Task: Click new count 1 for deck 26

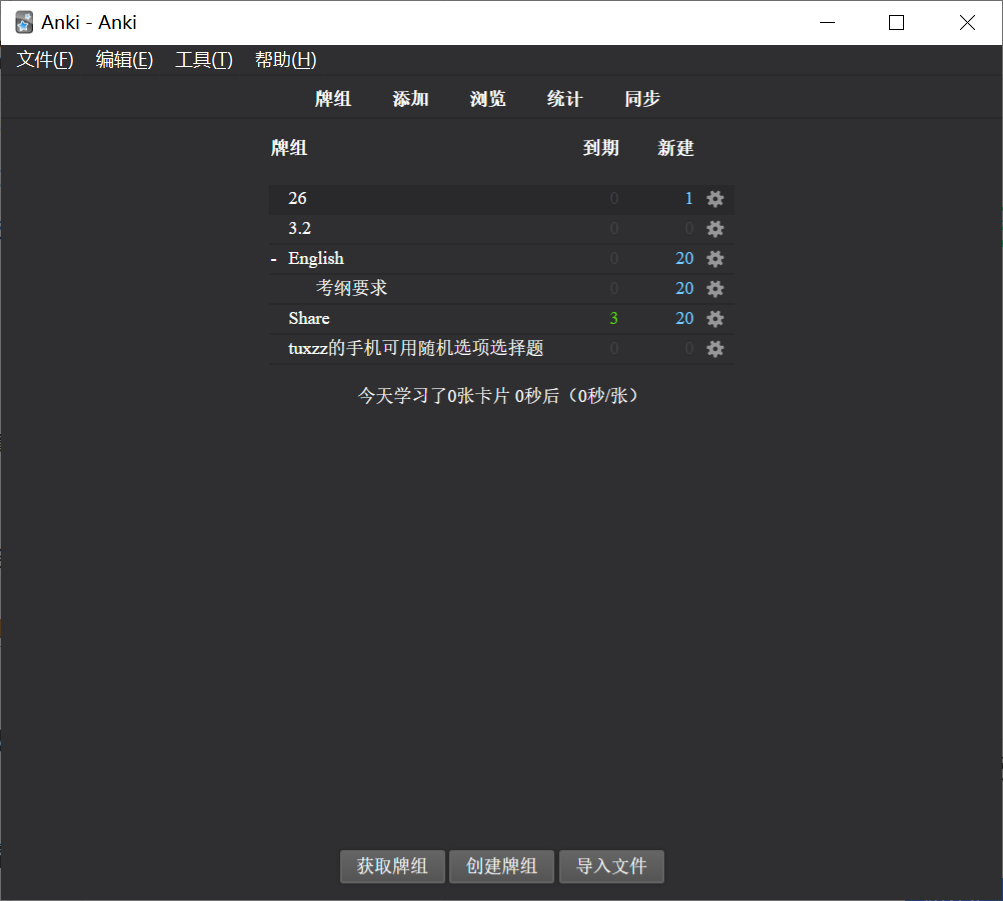Action: tap(689, 198)
